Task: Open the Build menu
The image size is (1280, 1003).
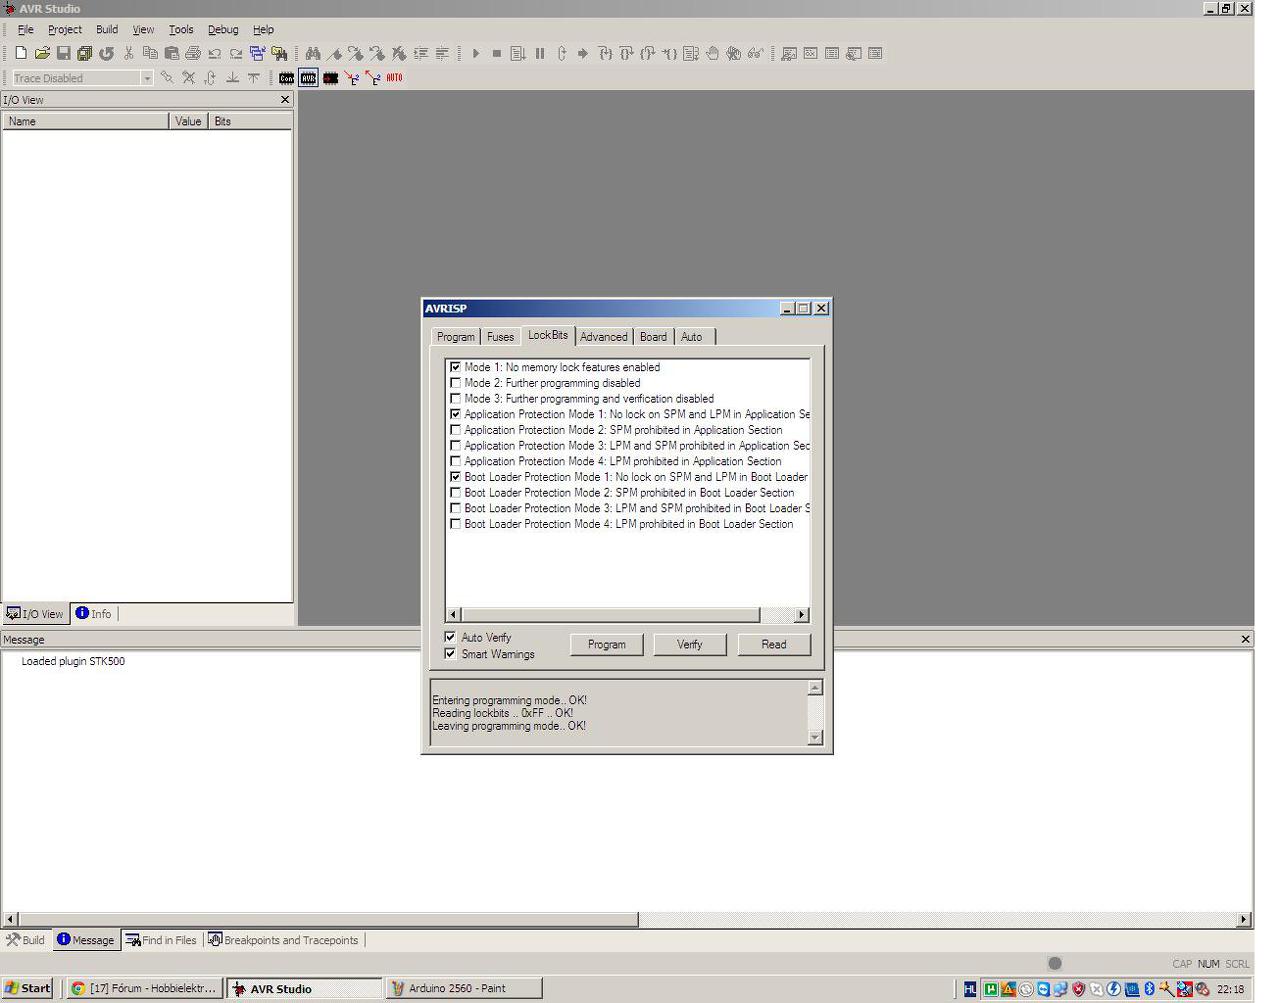Action: [x=107, y=30]
